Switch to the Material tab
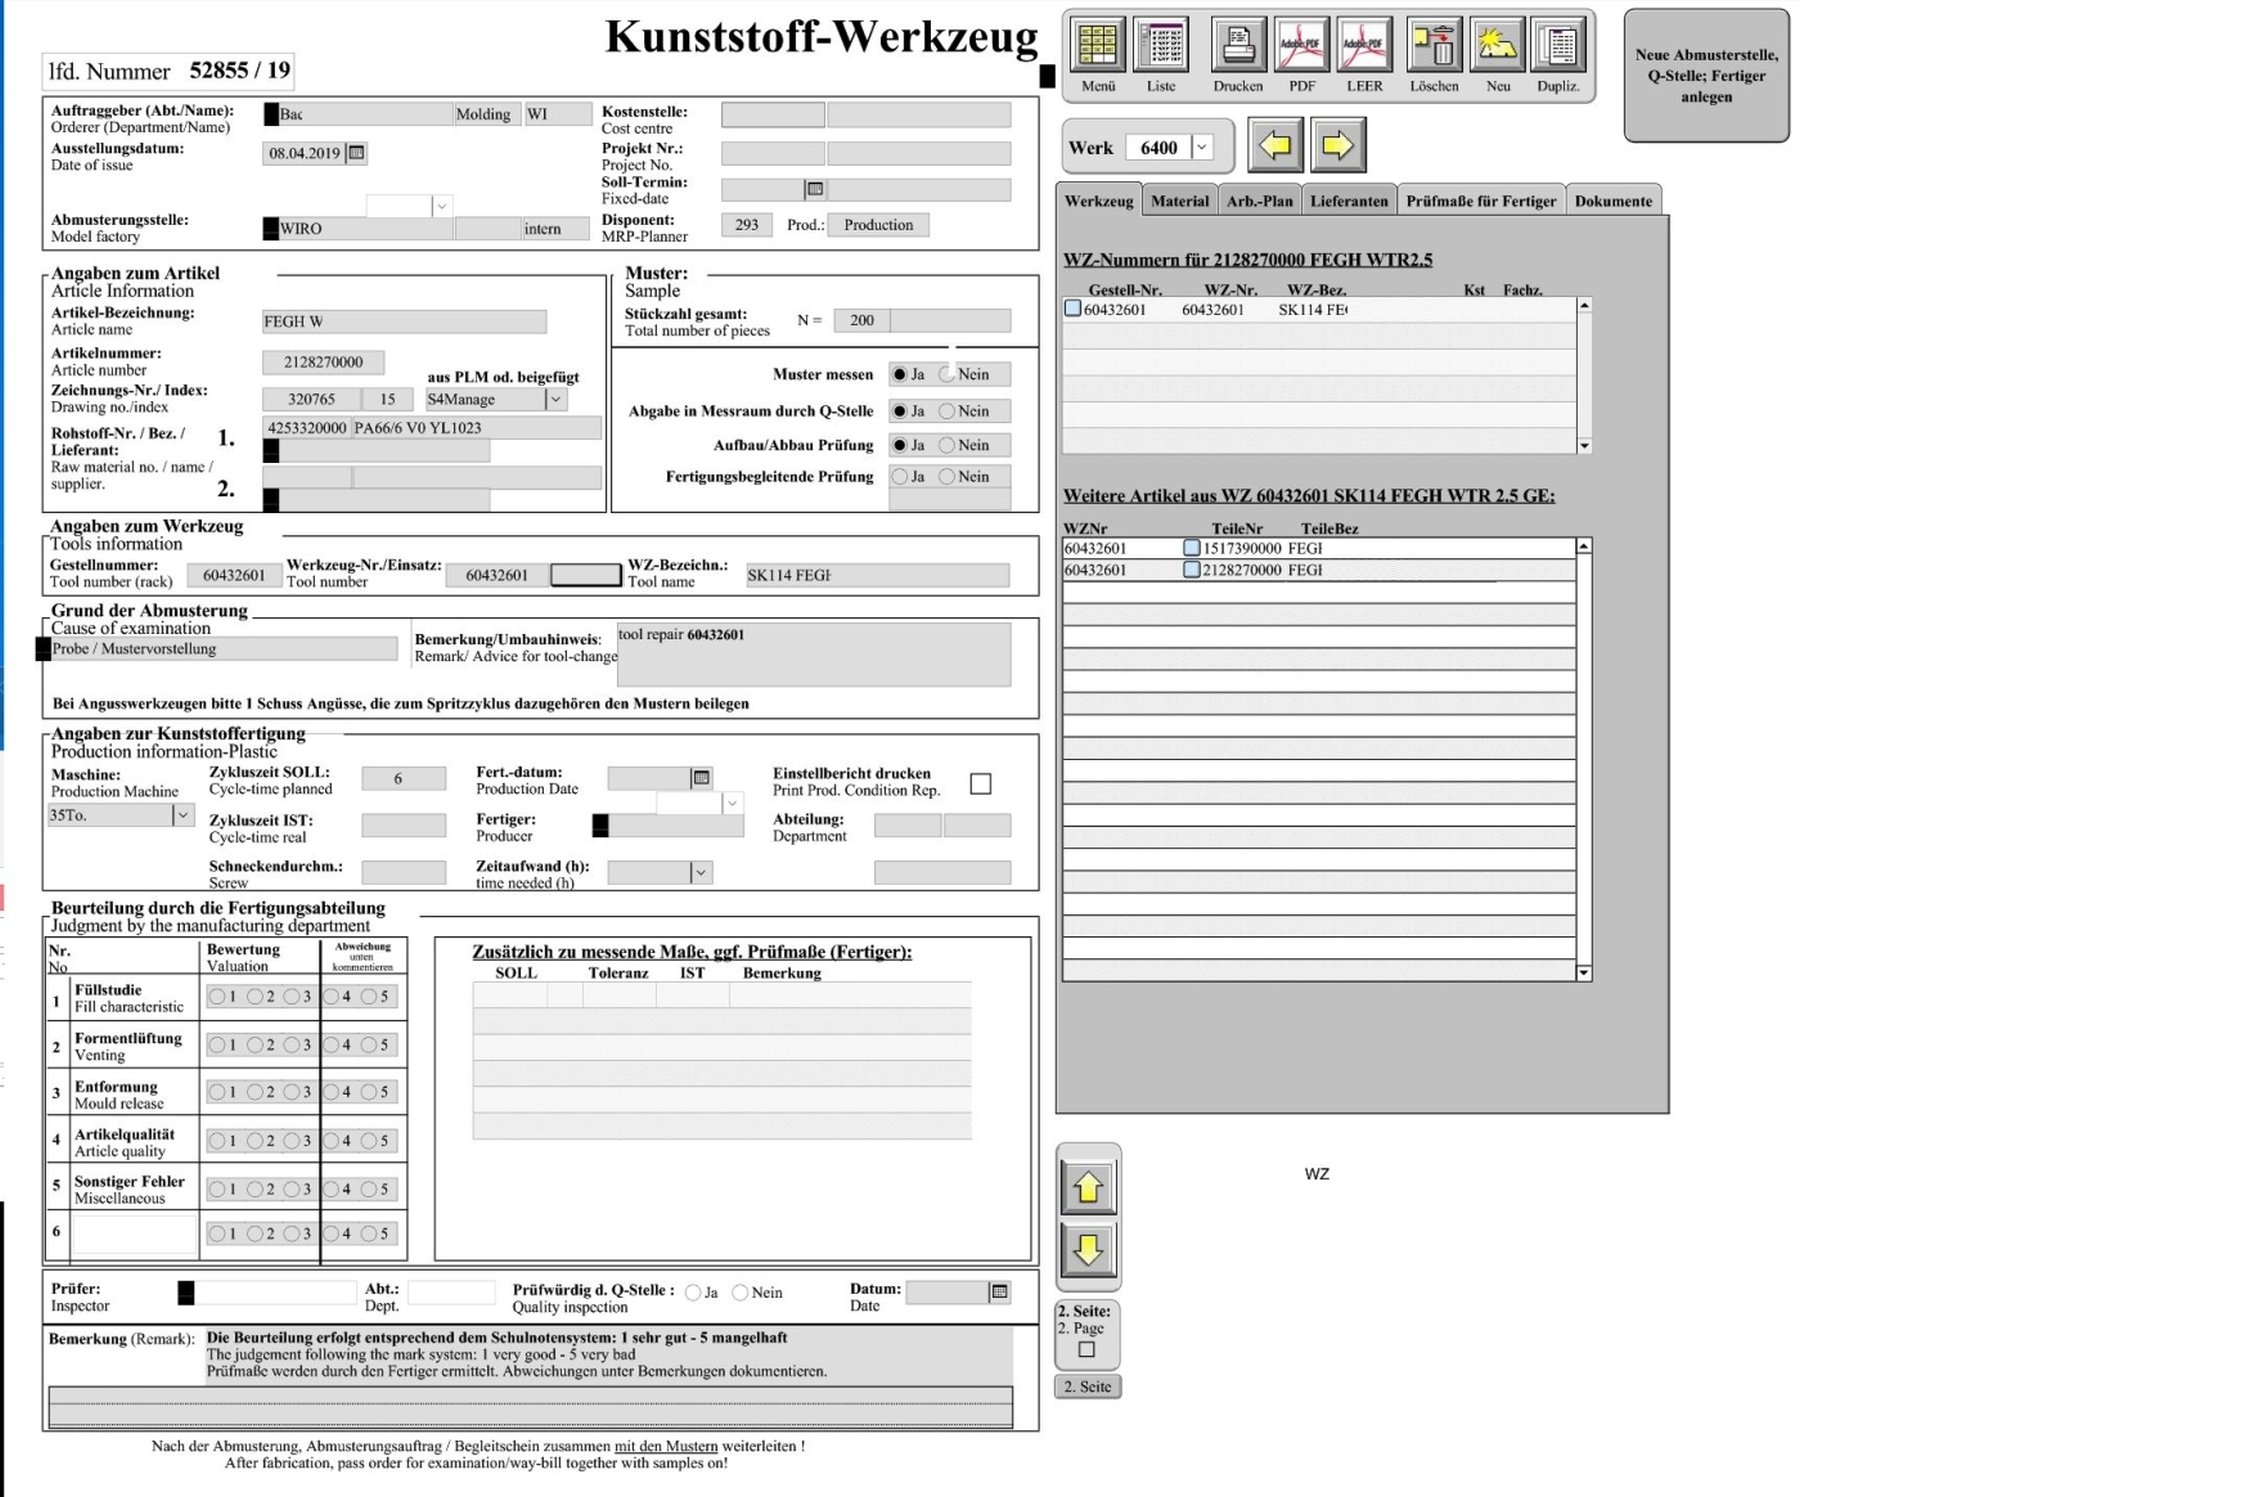 [x=1179, y=200]
